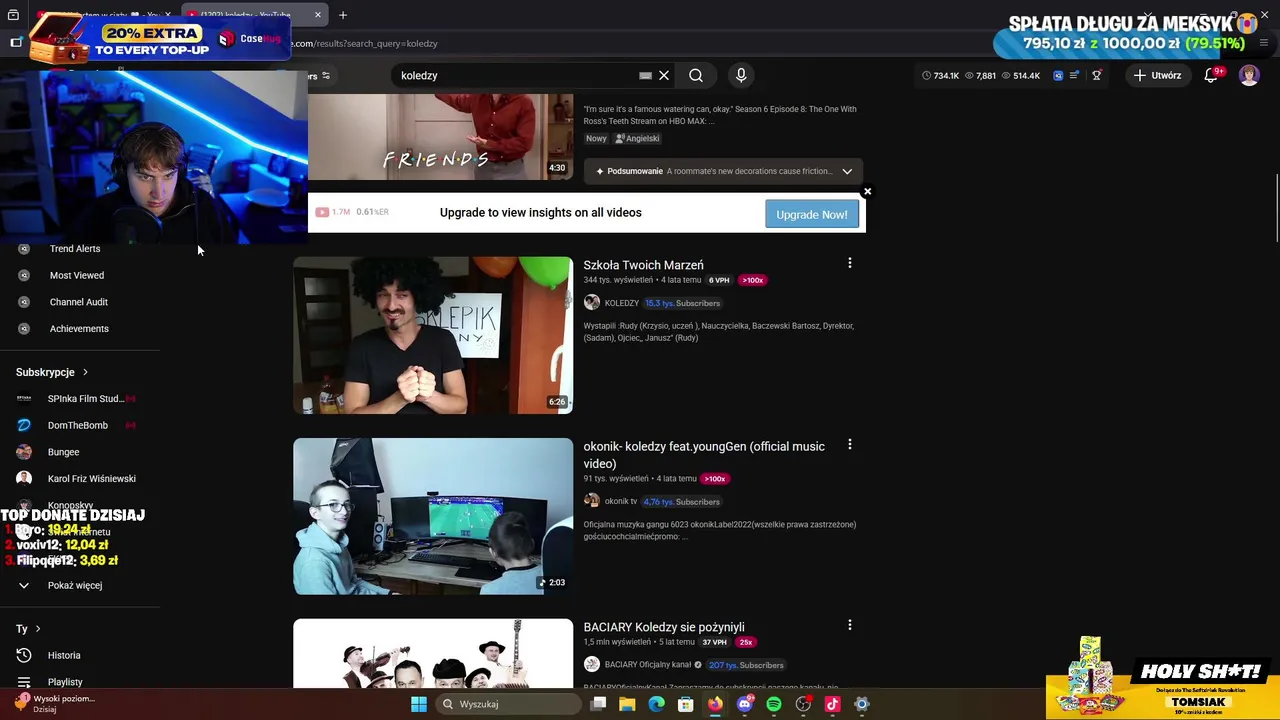Open the three-dot menu for okonik- koledzy video
The image size is (1280, 720).
[850, 444]
